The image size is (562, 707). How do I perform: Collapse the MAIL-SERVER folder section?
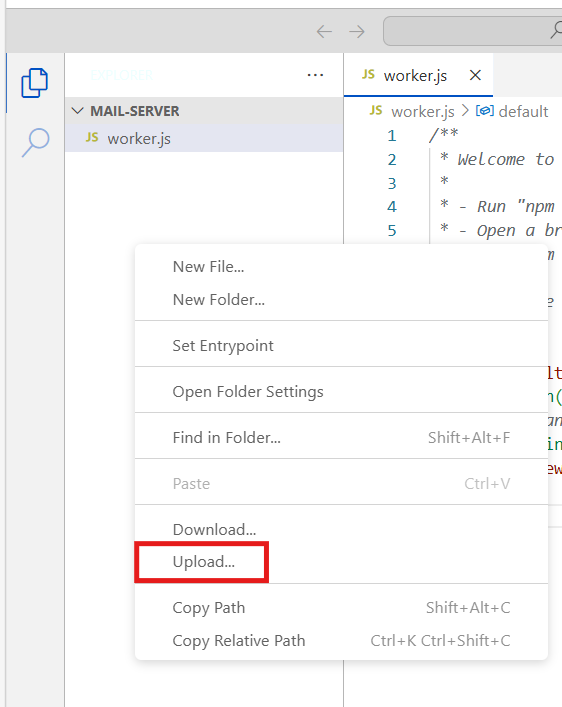click(x=204, y=111)
